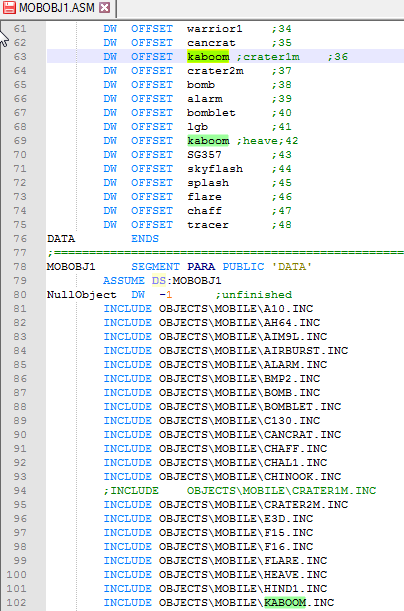Click the highlighted KABOOM on line 102
Image resolution: width=404 pixels, height=611 pixels.
[x=285, y=602]
